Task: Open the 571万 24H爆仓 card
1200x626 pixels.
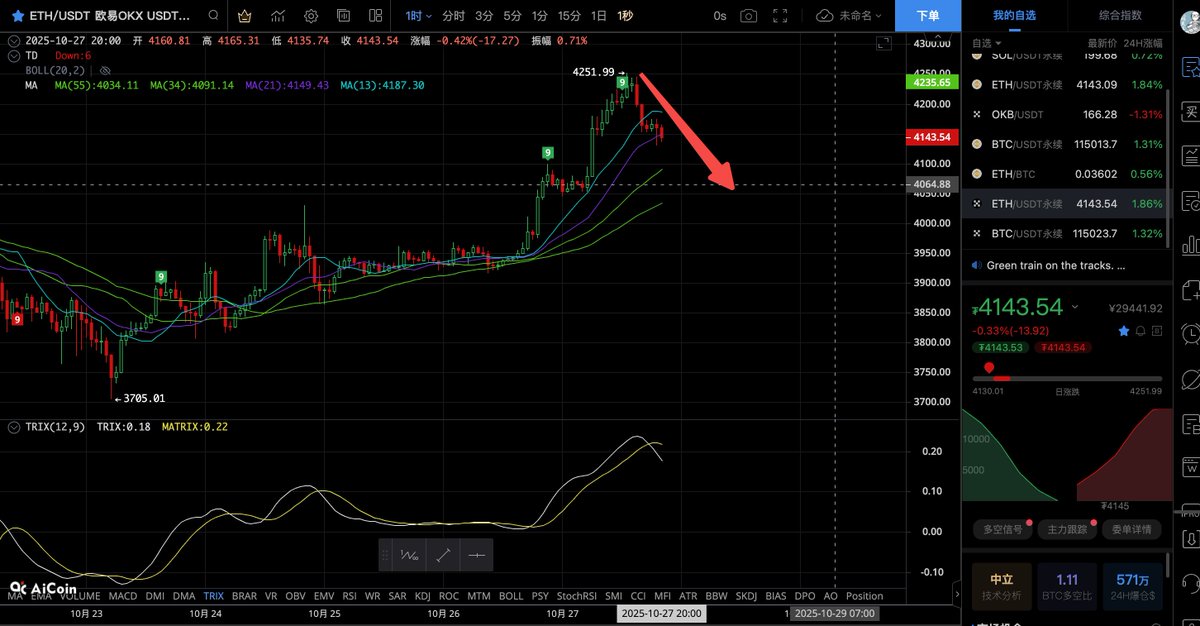Action: pos(1132,585)
